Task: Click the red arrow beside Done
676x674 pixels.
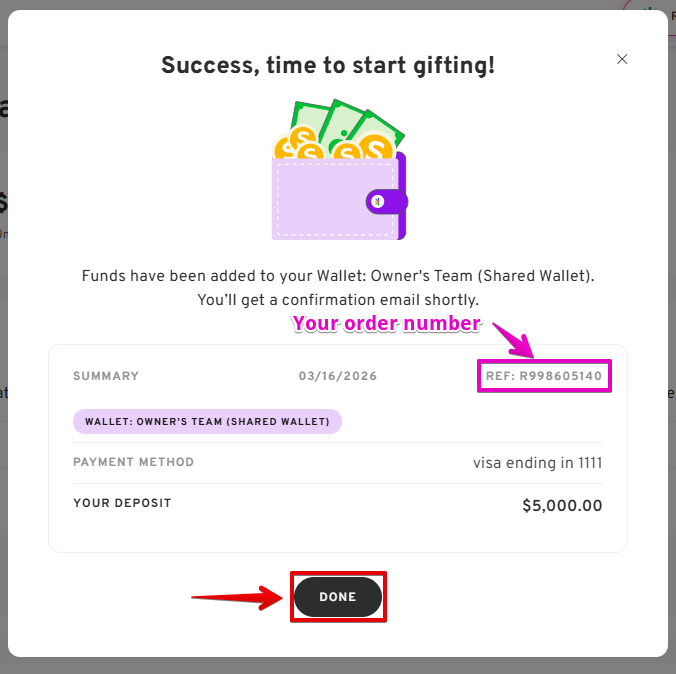Action: (237, 598)
